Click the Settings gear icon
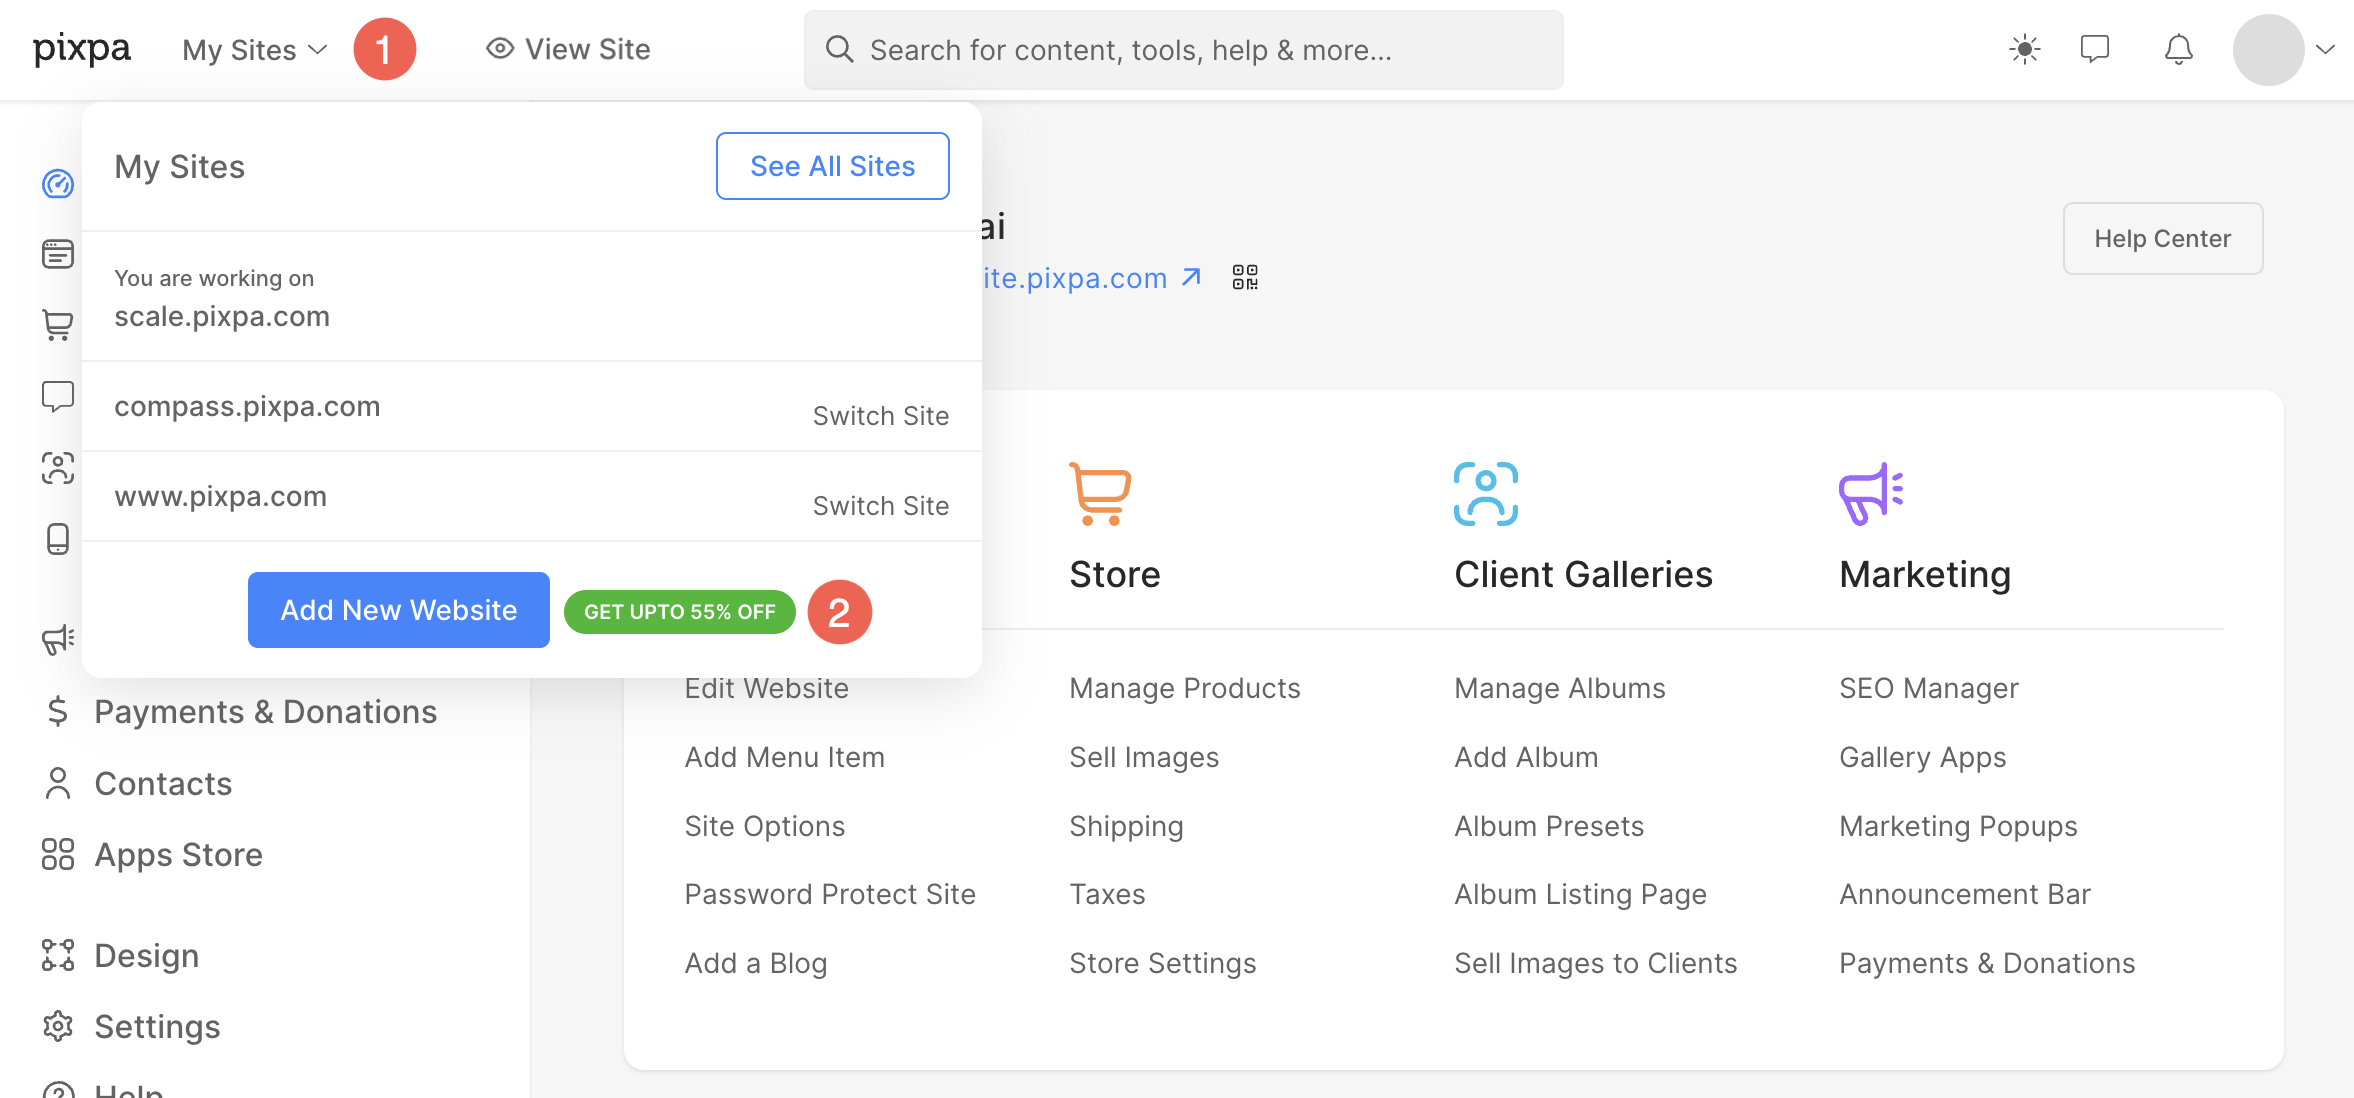This screenshot has width=2354, height=1098. click(58, 1026)
